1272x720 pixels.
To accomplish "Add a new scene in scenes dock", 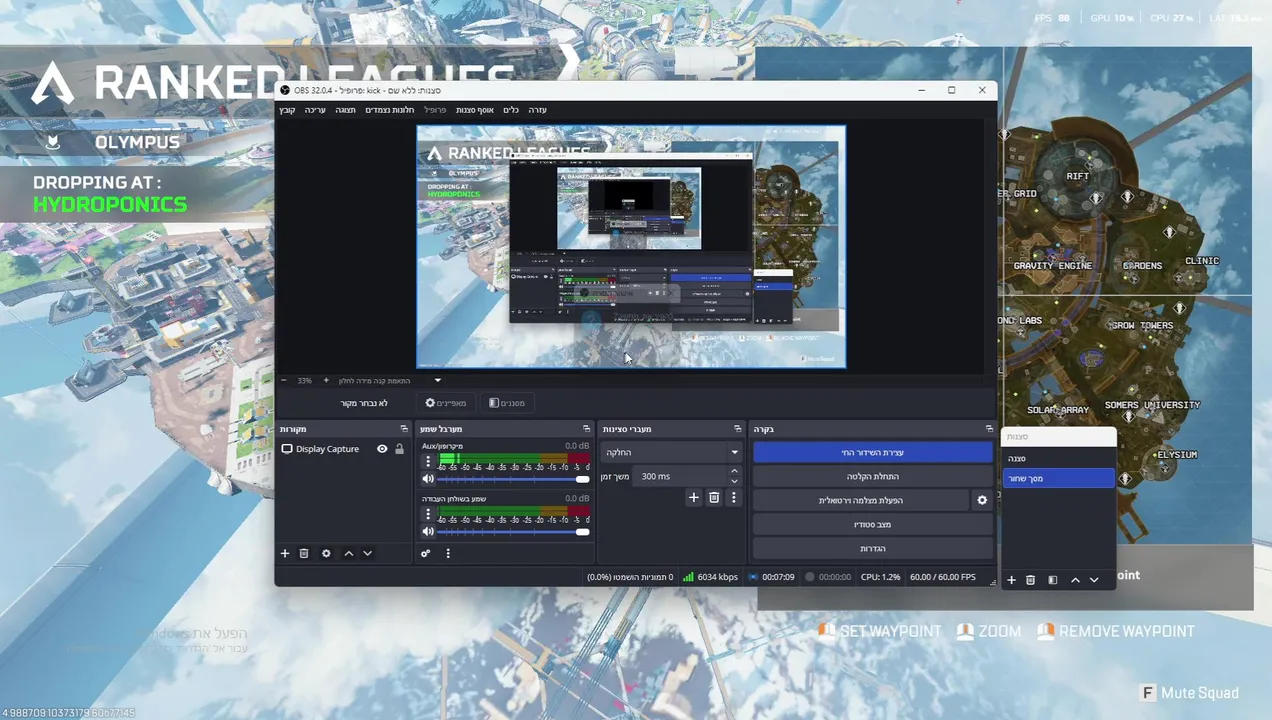I will [x=1011, y=580].
